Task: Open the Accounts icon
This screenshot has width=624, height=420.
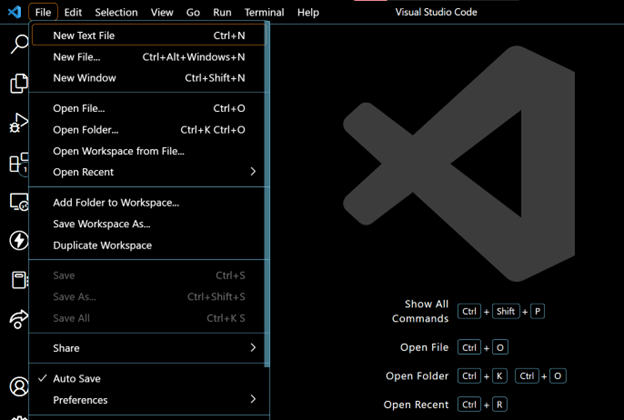Action: [x=19, y=386]
